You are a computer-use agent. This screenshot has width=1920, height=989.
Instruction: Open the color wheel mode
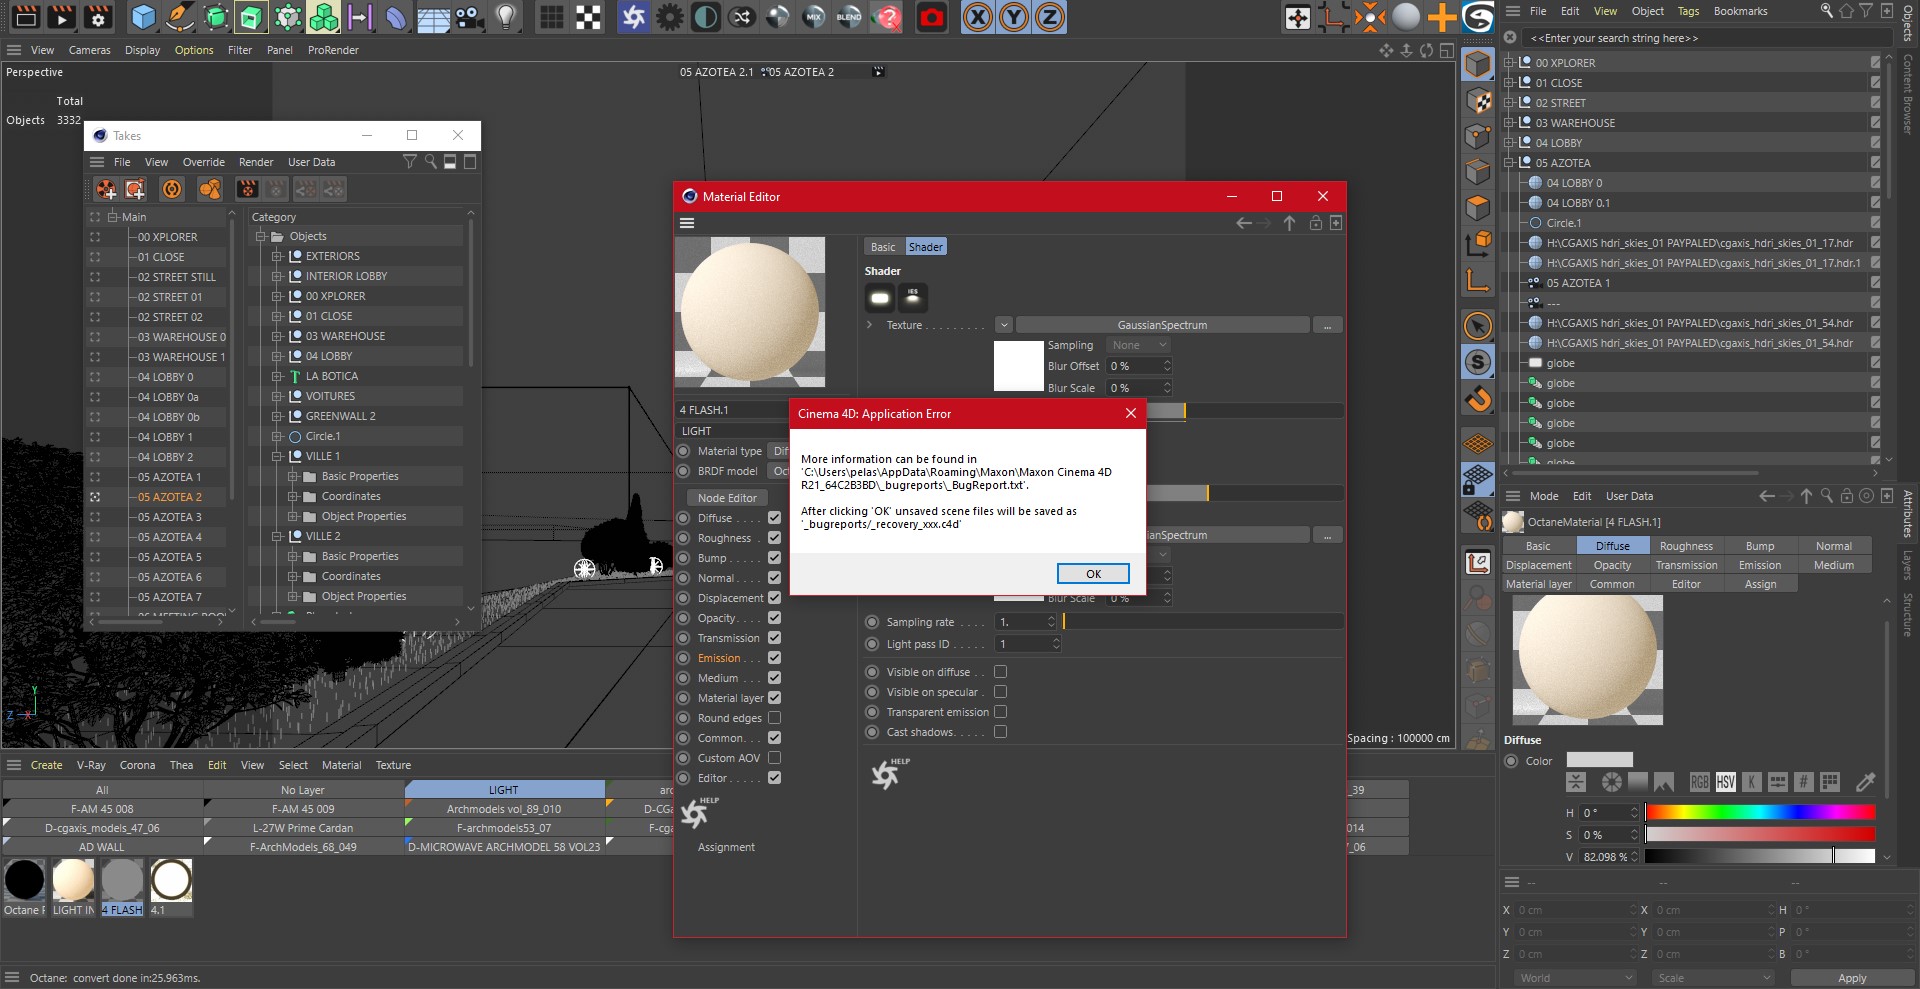[x=1611, y=782]
